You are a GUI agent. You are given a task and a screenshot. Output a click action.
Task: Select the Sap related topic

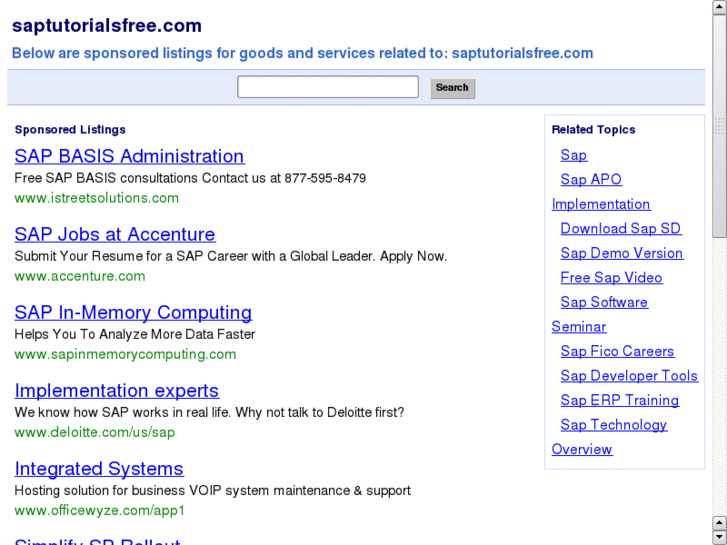coord(574,155)
